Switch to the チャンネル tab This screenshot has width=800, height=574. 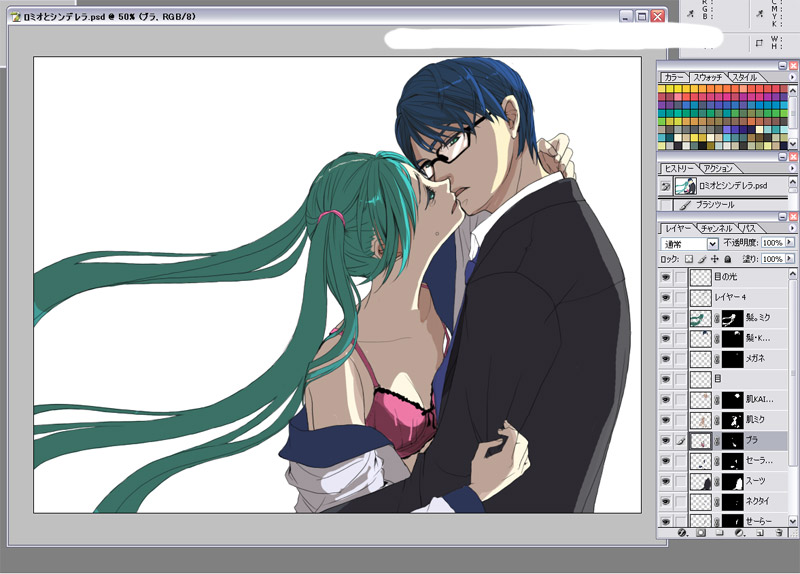(716, 228)
